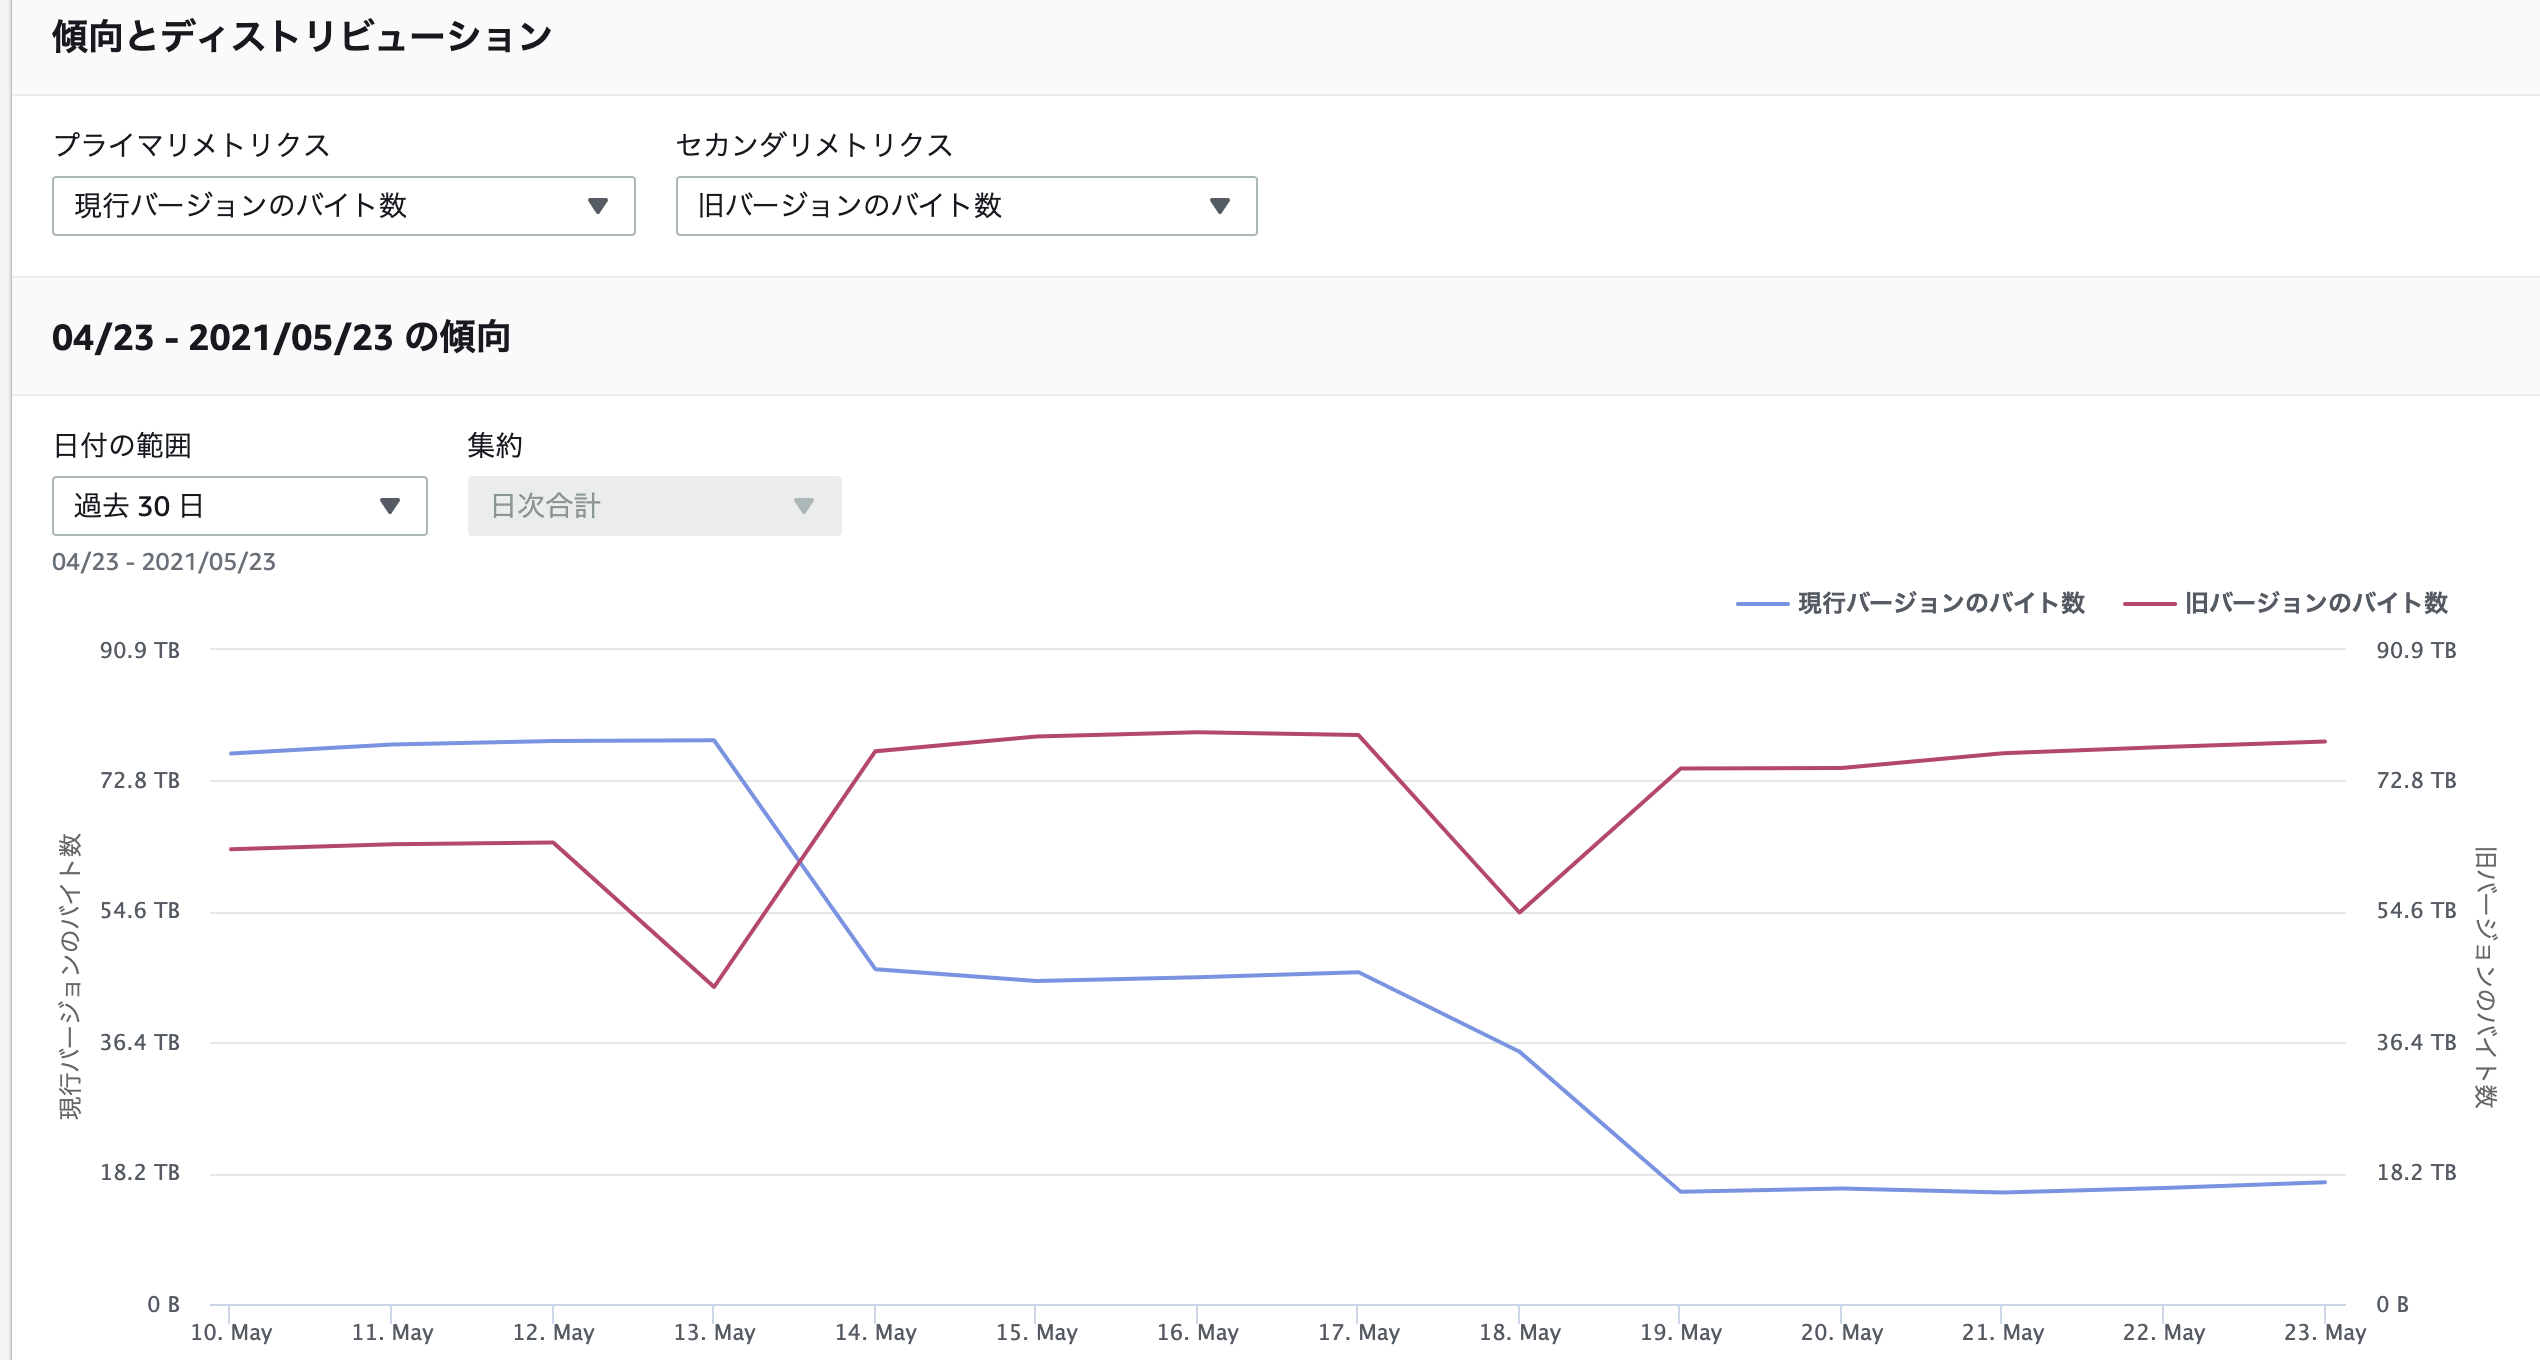Click the blue line point at 19. May
The width and height of the screenshot is (2540, 1360).
click(x=1680, y=1191)
